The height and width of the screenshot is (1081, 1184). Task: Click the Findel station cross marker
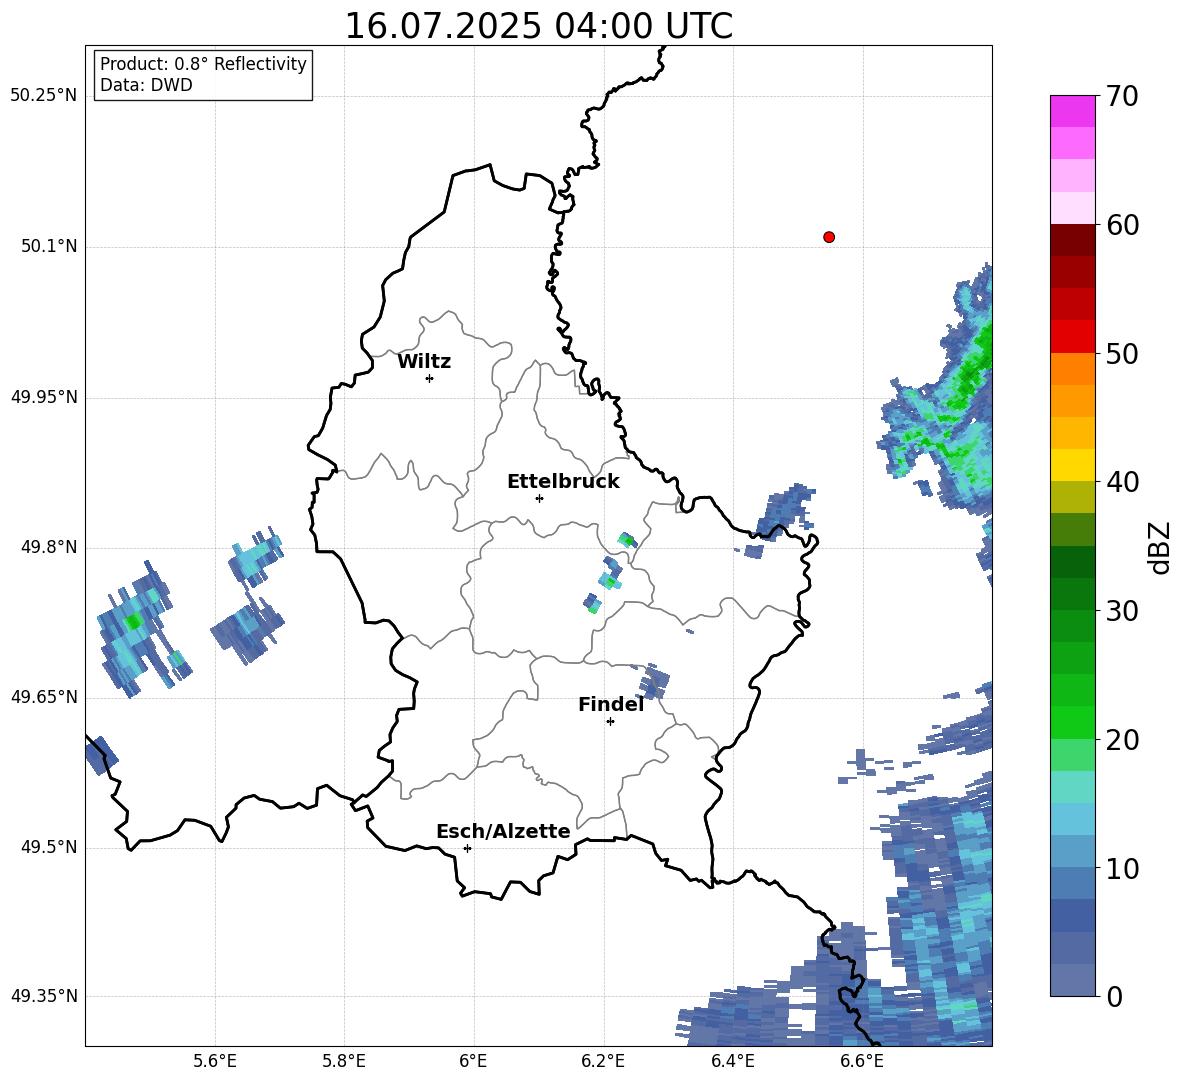point(610,722)
